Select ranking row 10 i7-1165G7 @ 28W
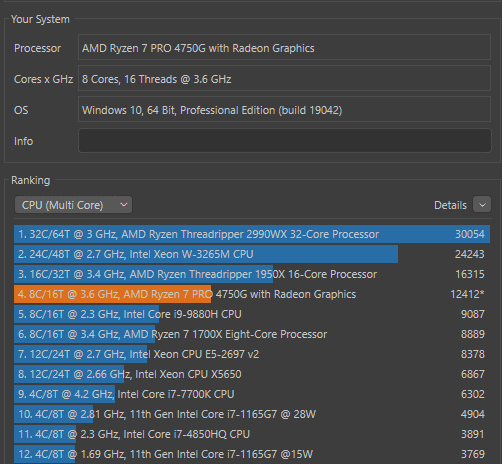 click(252, 414)
